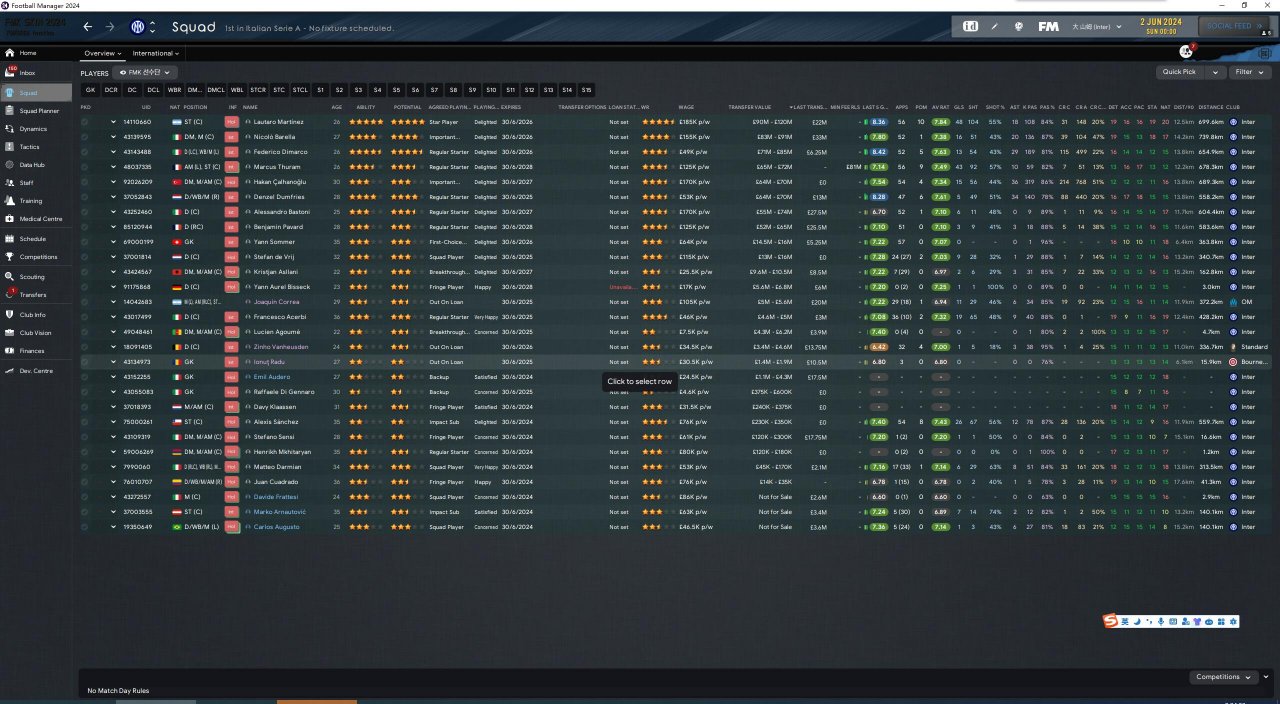The width and height of the screenshot is (1280, 704).
Task: Select WBR position slot tab
Action: coord(174,90)
